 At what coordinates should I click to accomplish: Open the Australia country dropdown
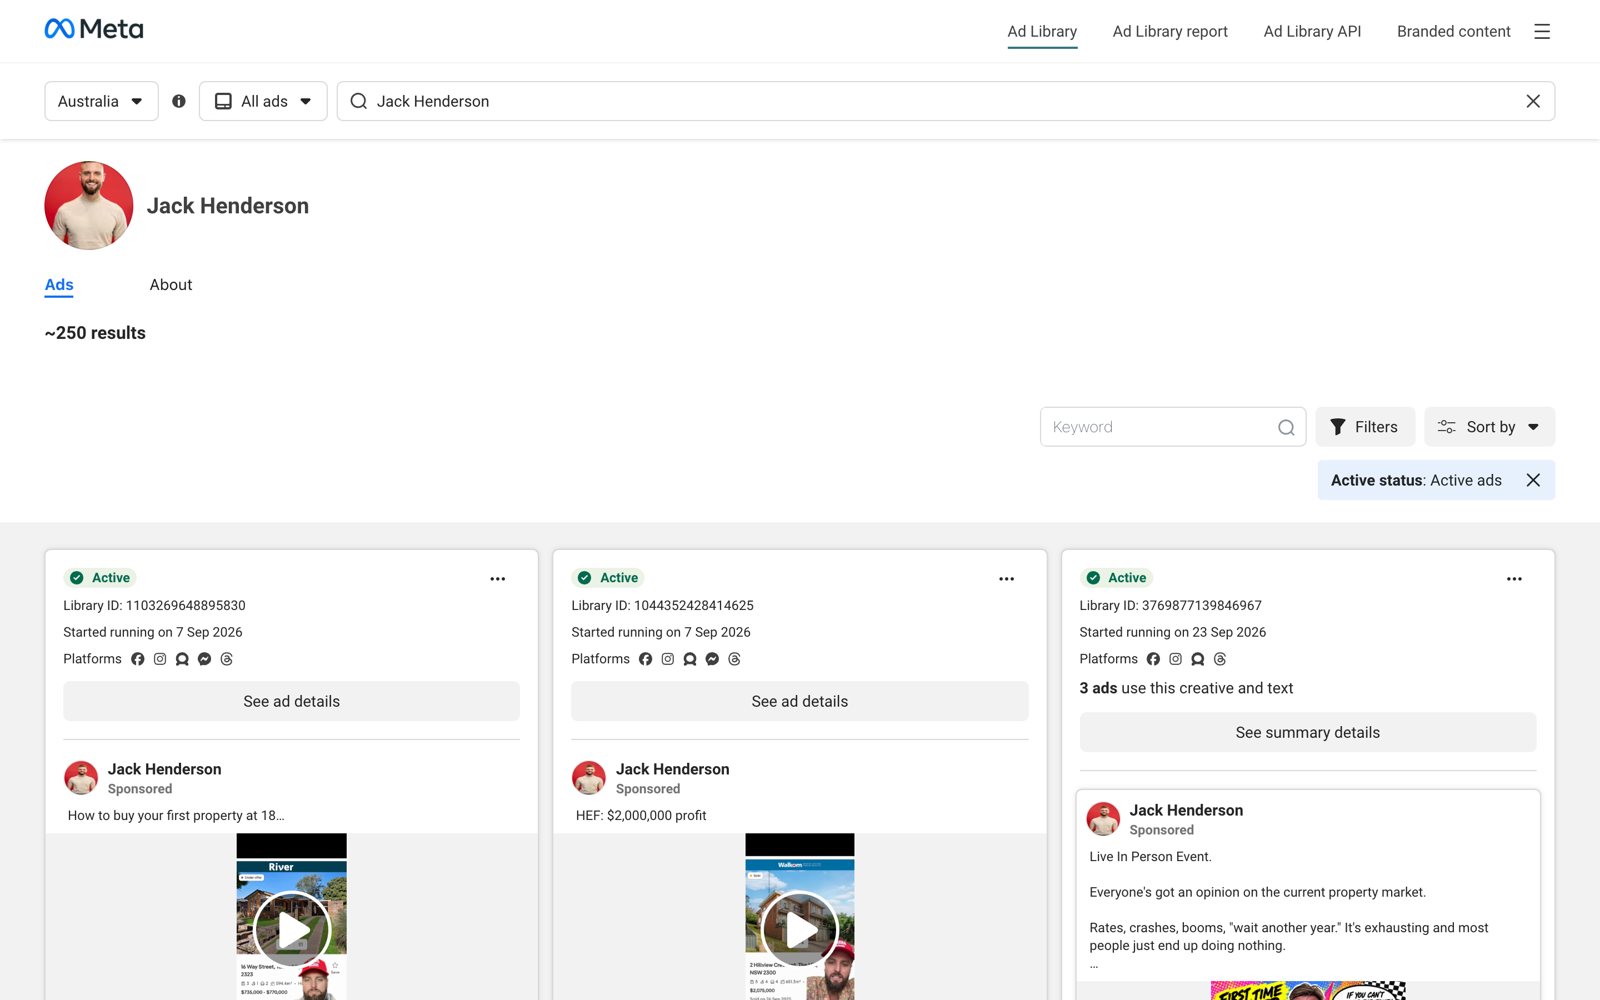[101, 101]
